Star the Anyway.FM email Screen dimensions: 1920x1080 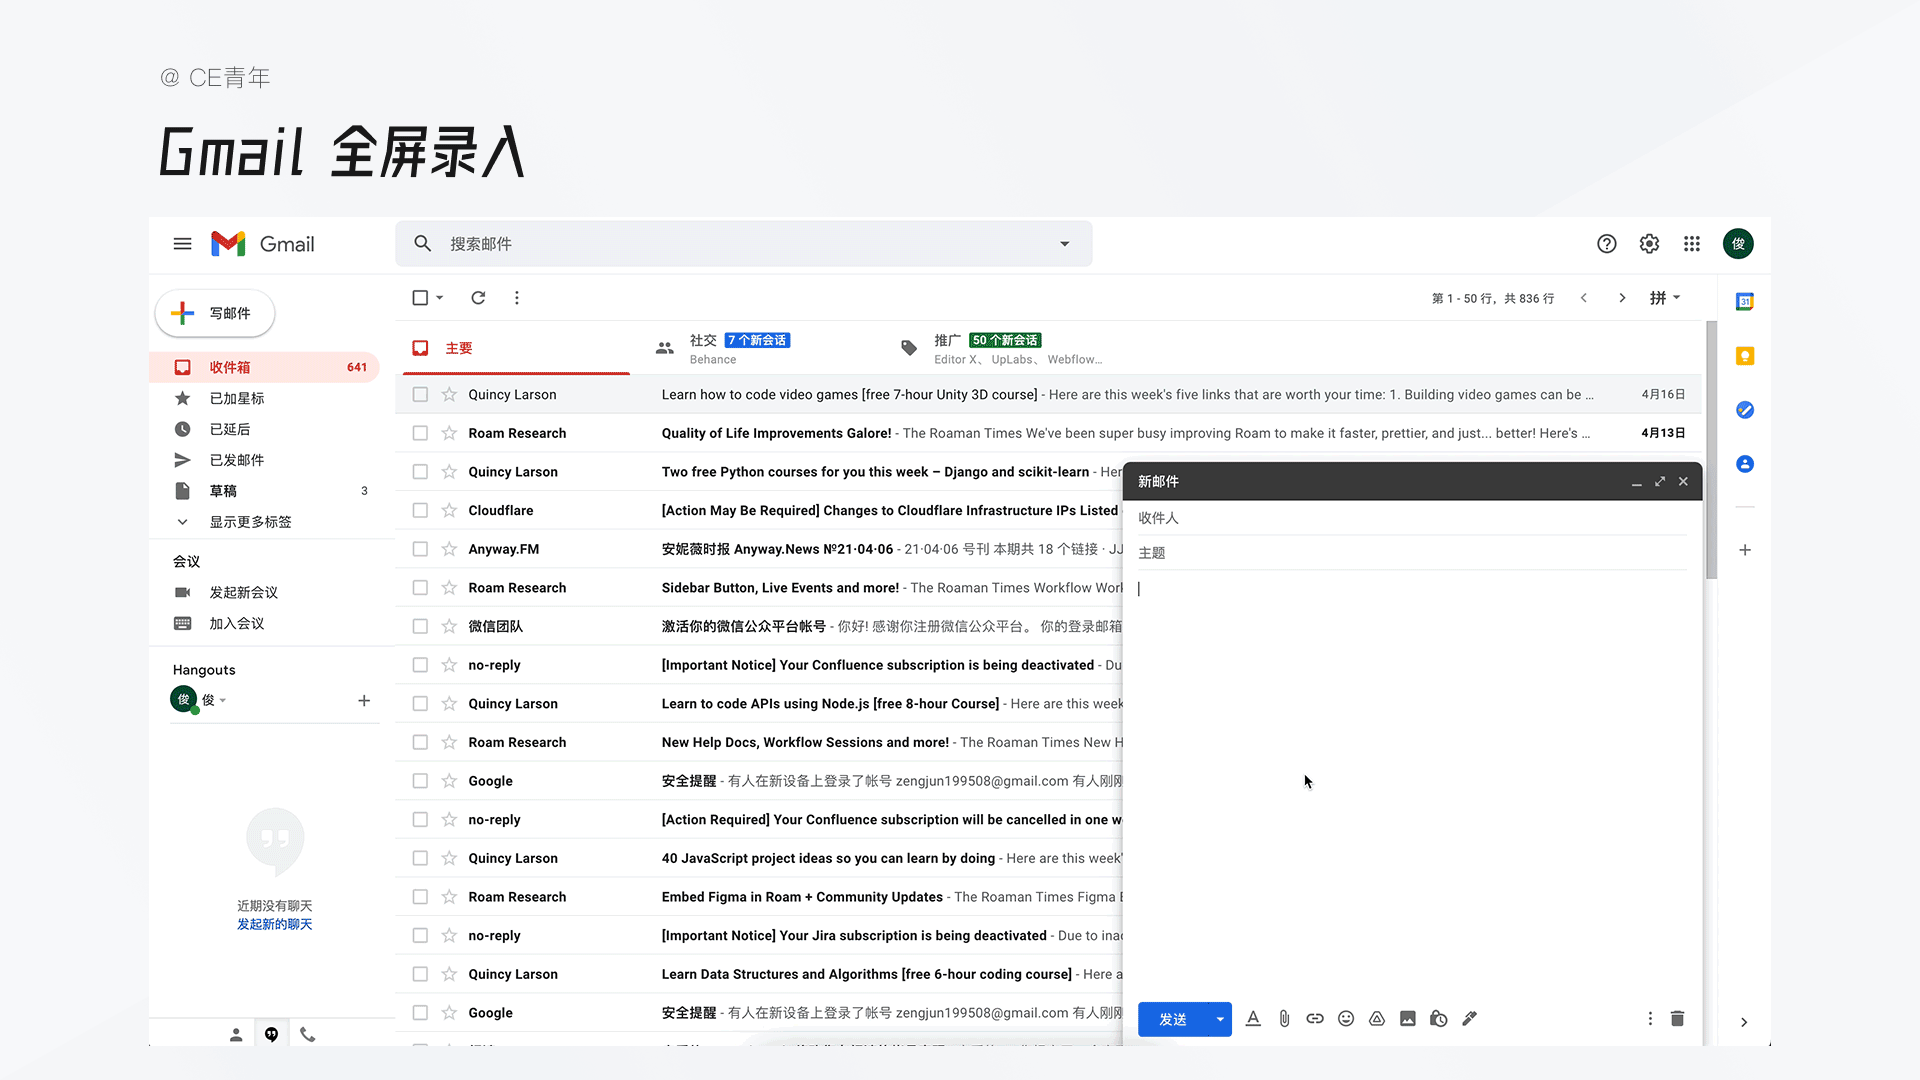point(449,549)
